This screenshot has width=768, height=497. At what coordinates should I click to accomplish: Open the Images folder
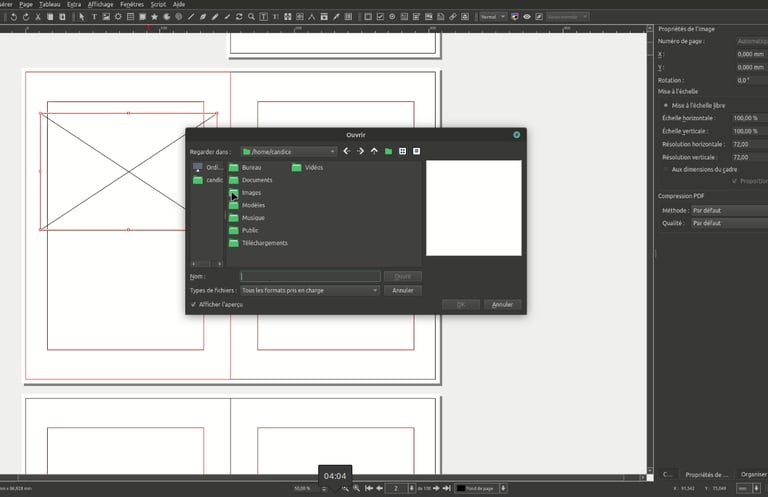[x=250, y=193]
